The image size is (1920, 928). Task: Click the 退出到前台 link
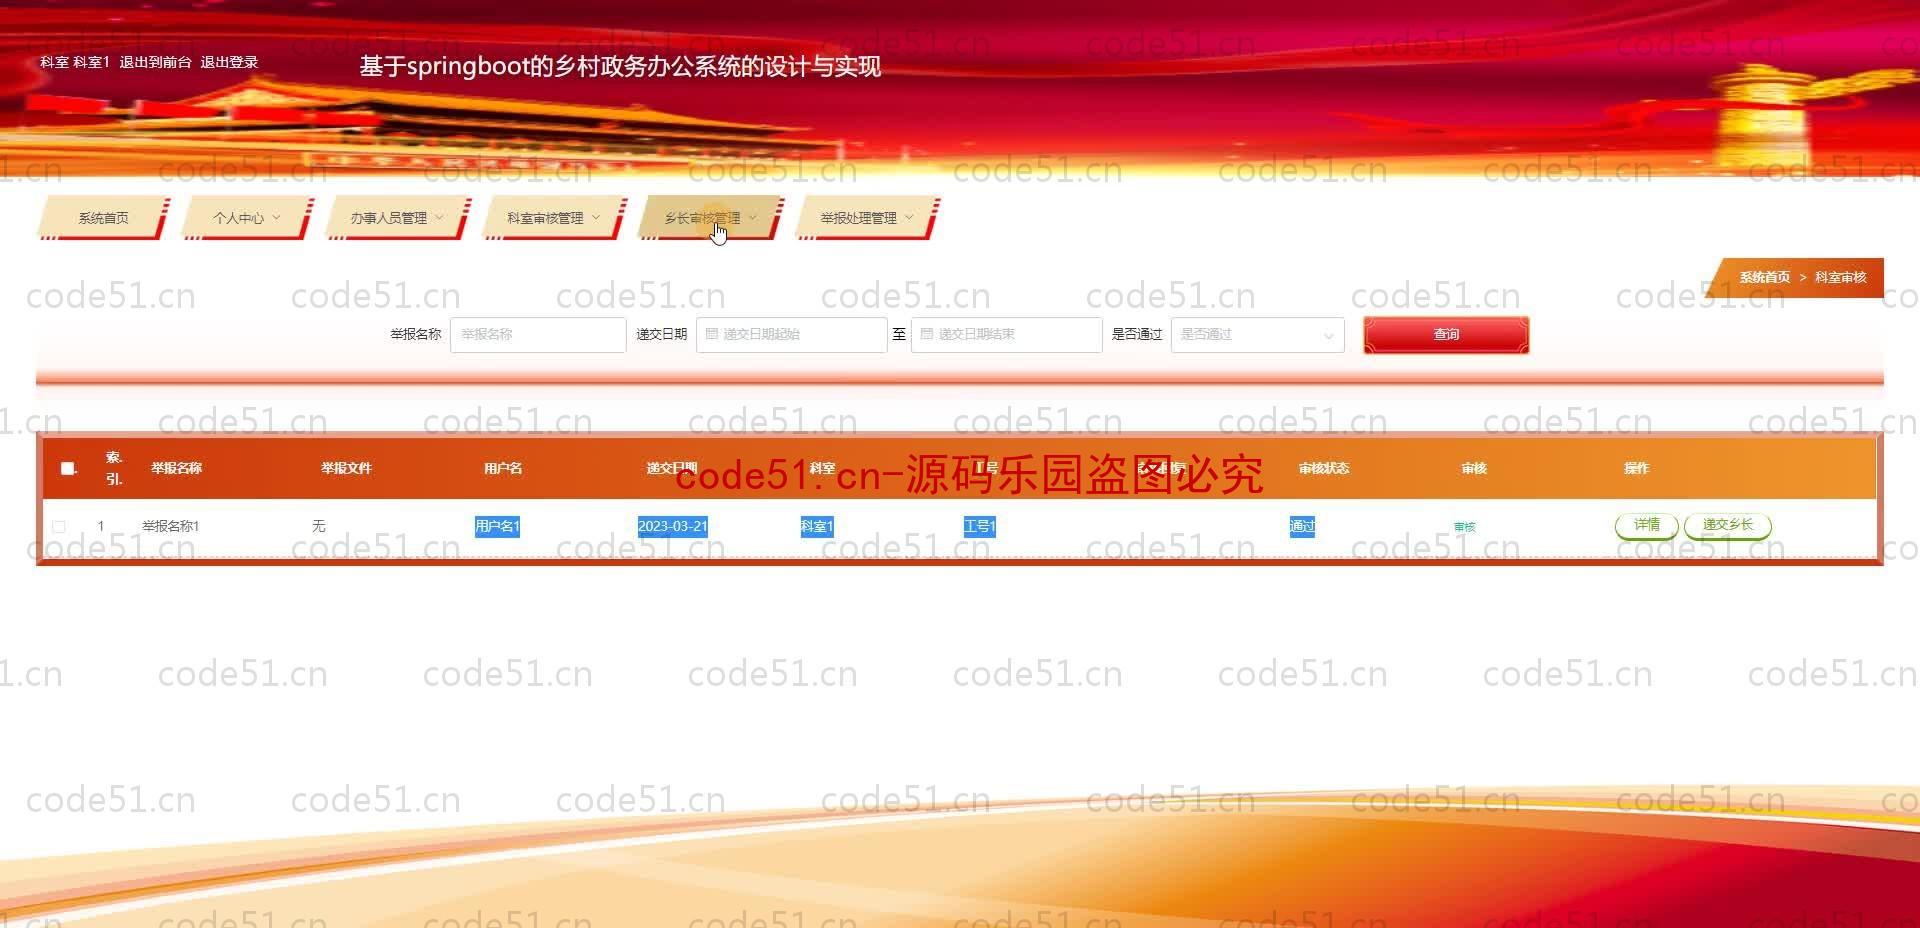coord(155,62)
